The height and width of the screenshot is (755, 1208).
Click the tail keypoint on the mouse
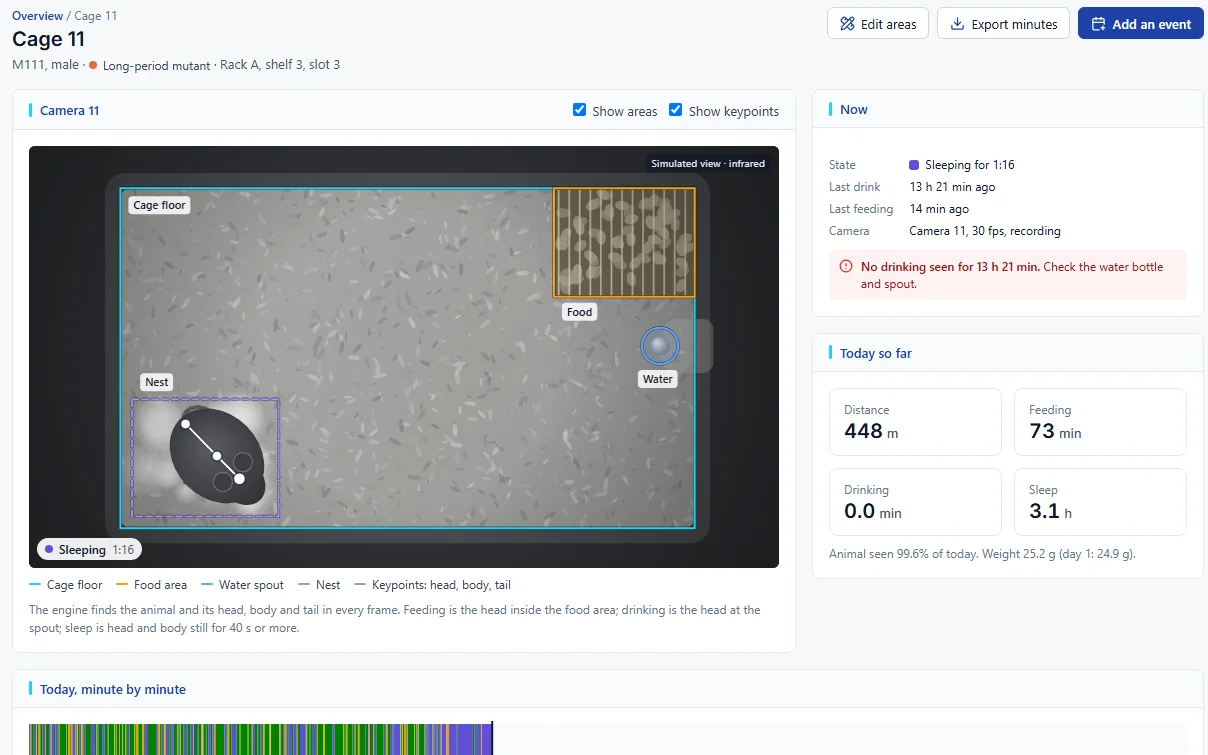coord(185,424)
